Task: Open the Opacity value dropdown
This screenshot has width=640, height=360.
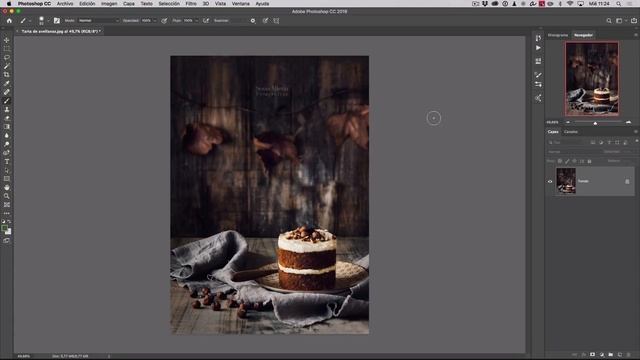Action: 154,20
